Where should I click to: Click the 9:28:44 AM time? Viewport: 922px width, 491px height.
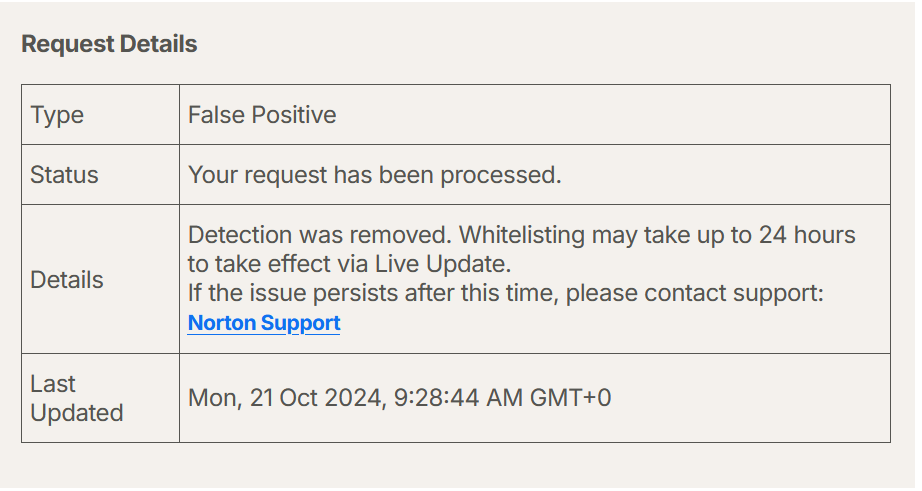pyautogui.click(x=456, y=398)
